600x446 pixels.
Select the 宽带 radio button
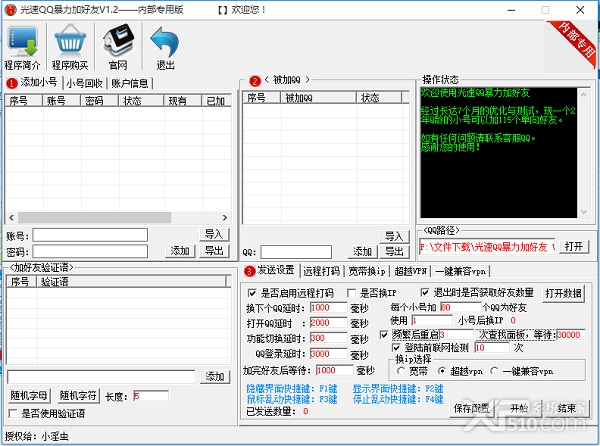[x=401, y=371]
